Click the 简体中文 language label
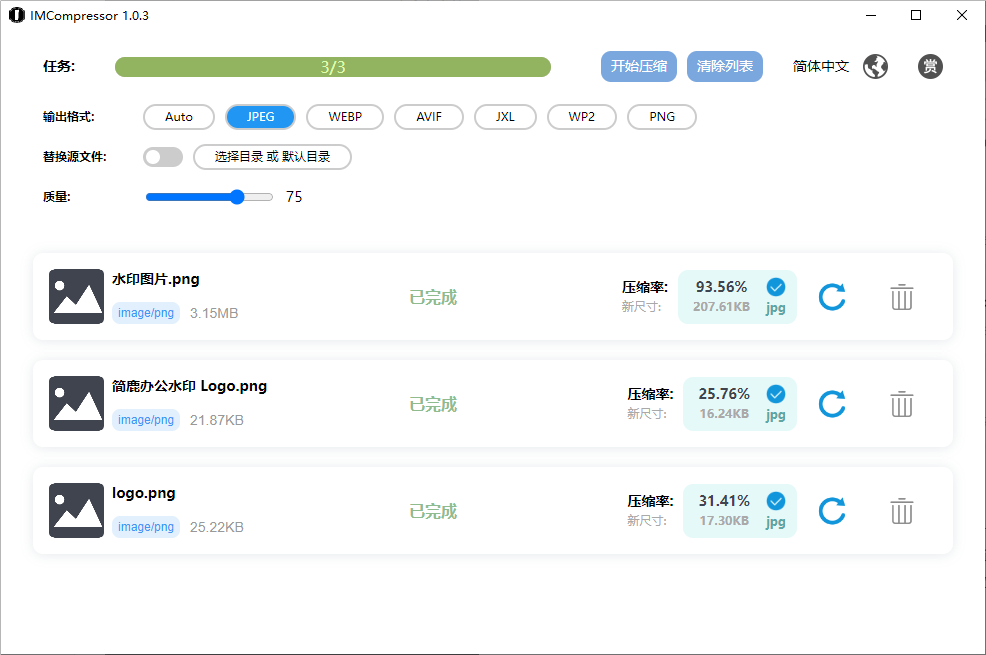Image resolution: width=986 pixels, height=655 pixels. click(821, 67)
